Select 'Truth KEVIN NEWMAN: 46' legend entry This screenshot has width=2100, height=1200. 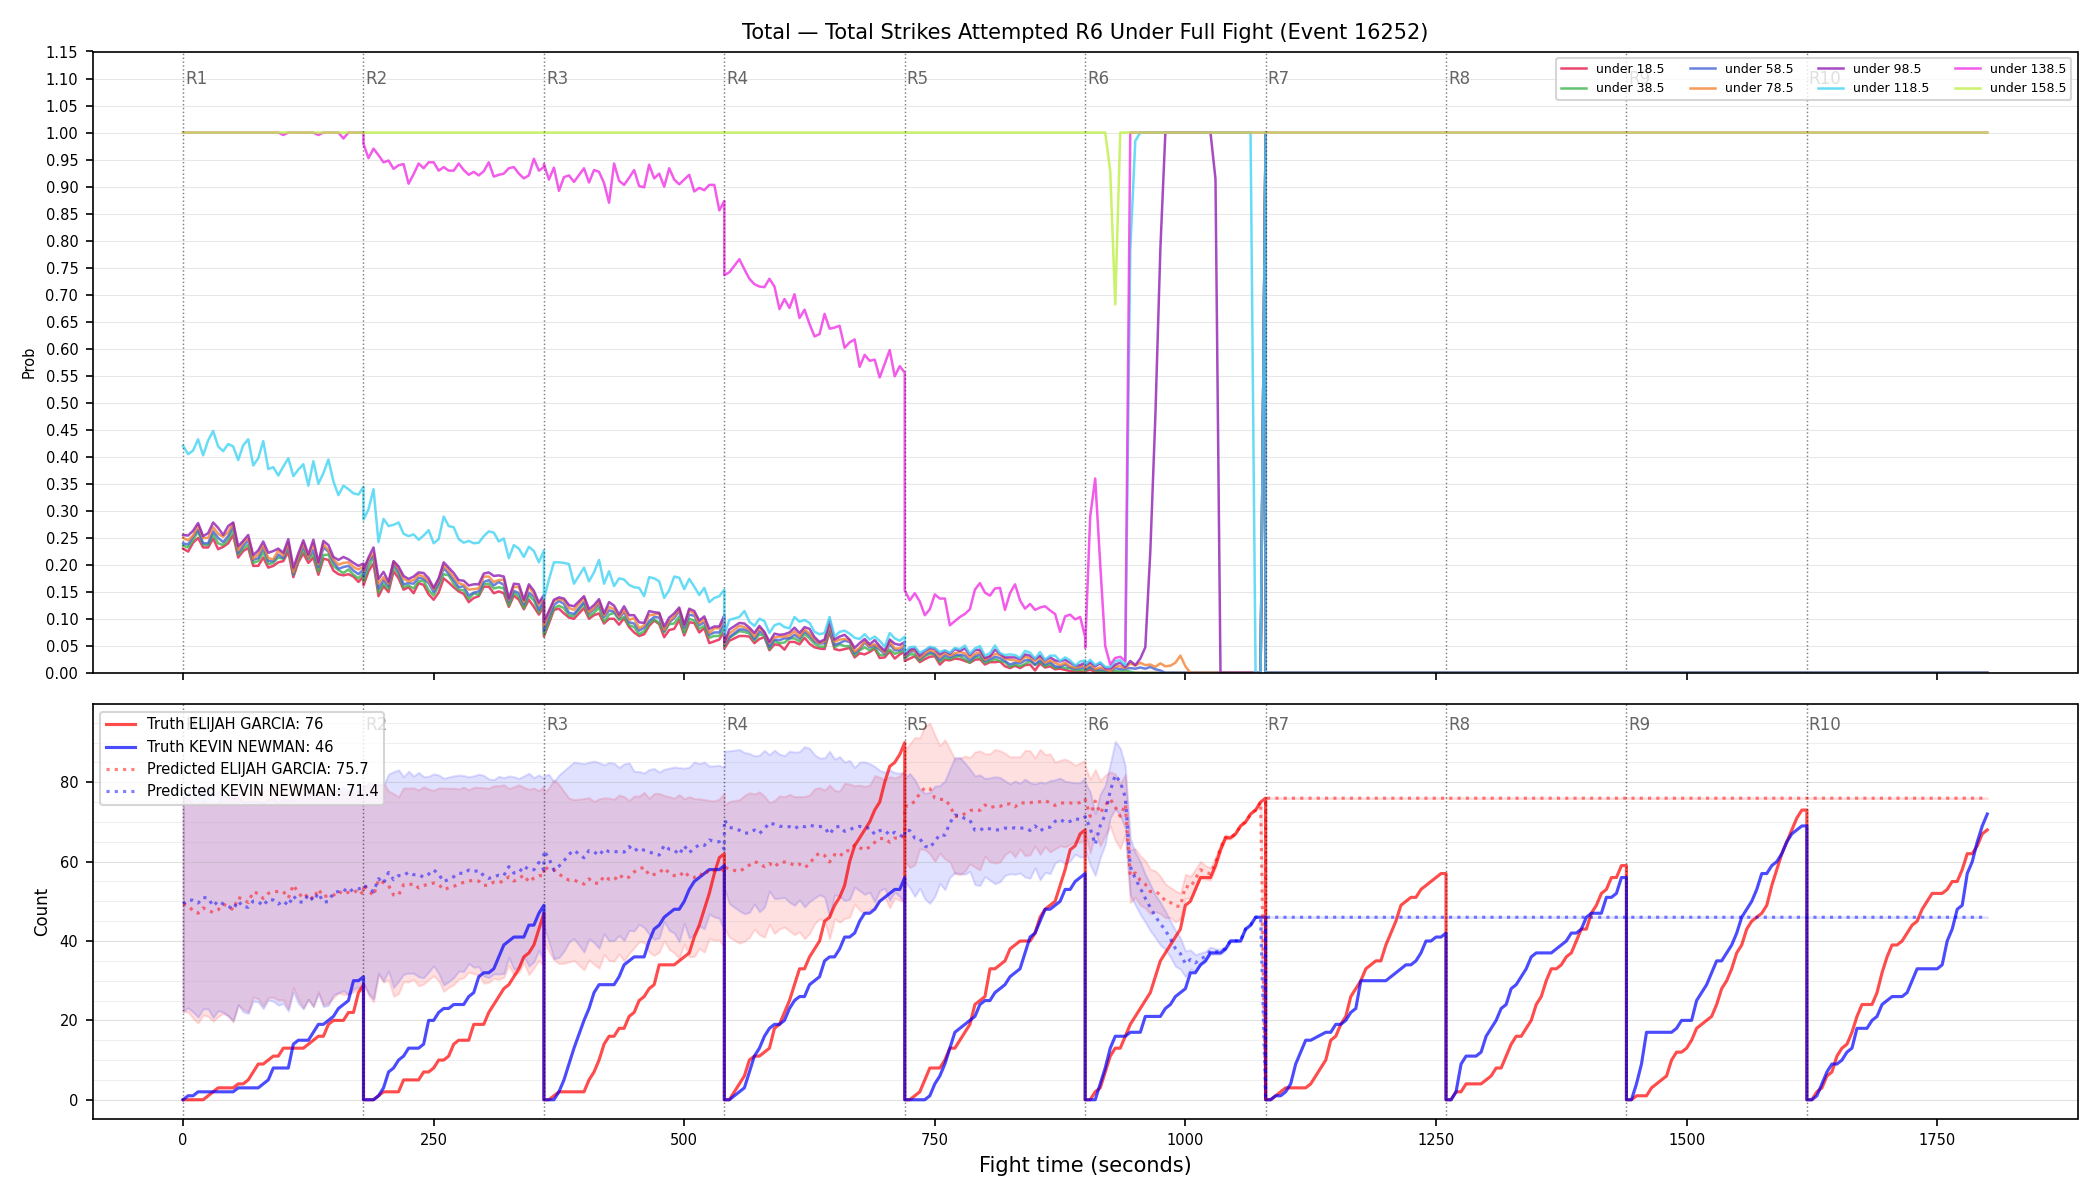(x=219, y=747)
